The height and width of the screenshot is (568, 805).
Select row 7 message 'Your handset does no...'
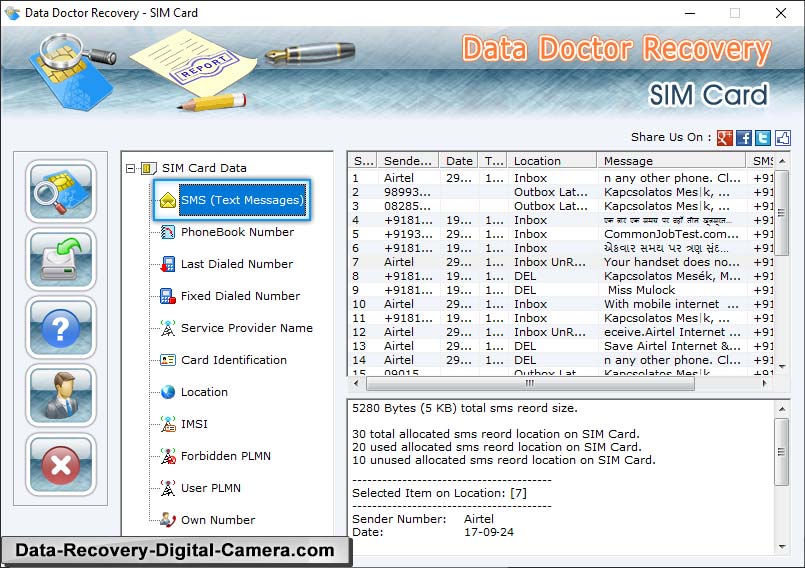672,262
